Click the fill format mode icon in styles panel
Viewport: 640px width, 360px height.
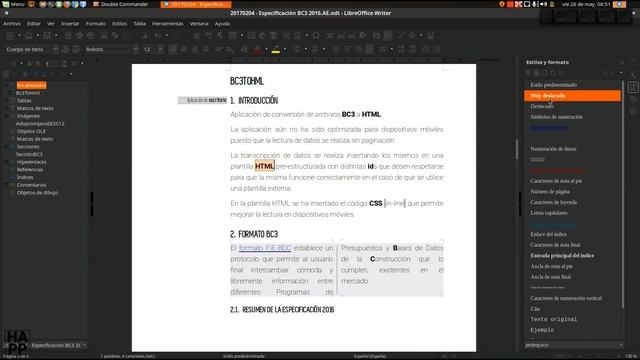pos(605,73)
